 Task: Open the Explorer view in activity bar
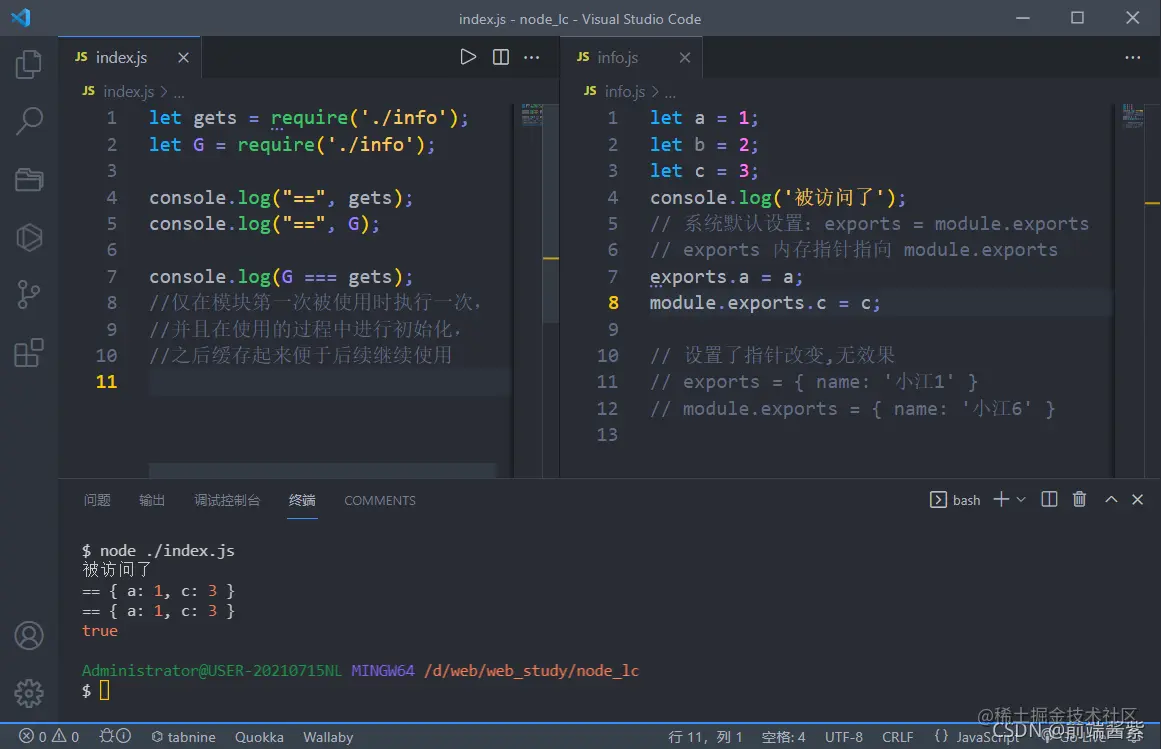click(28, 64)
